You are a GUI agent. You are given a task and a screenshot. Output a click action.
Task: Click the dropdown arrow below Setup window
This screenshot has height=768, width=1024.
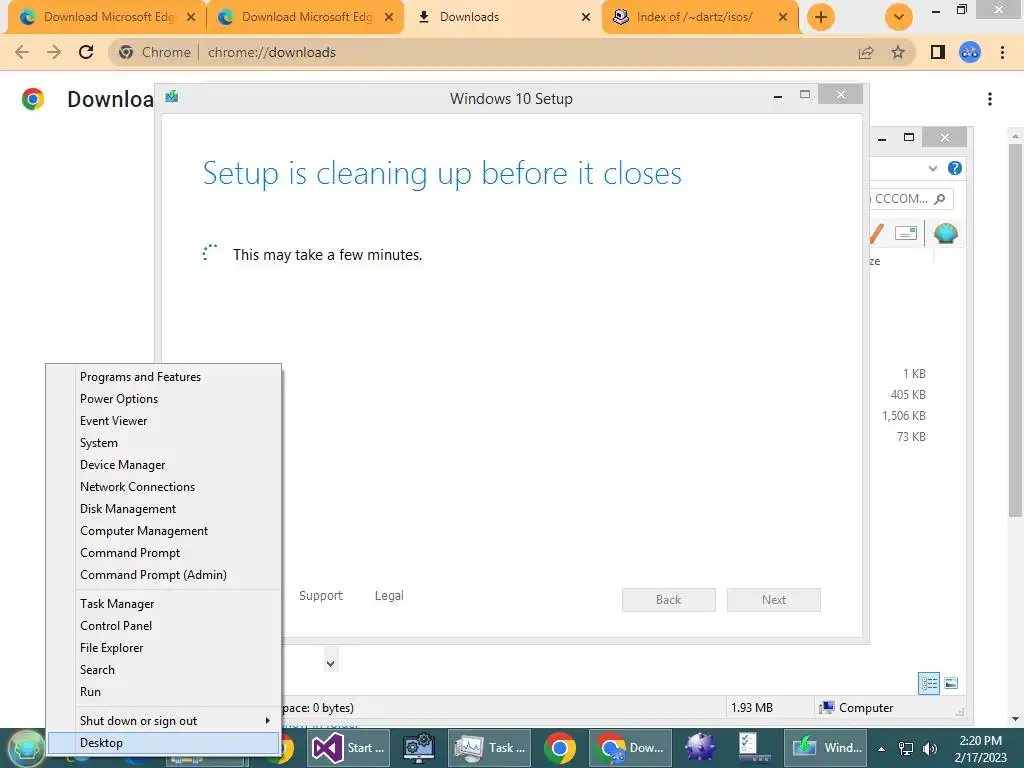tap(330, 664)
